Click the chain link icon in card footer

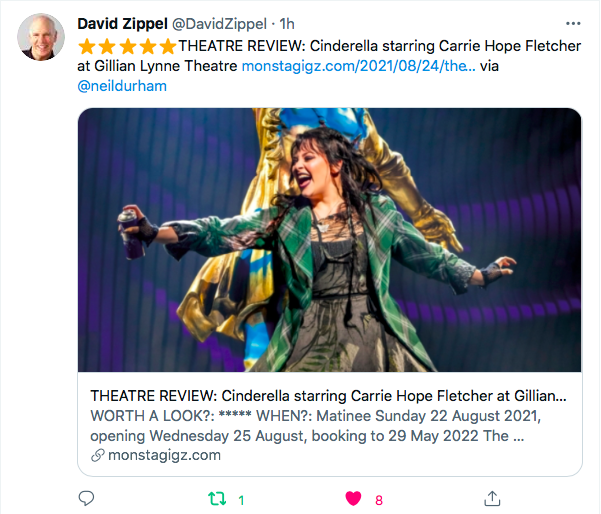pyautogui.click(x=97, y=455)
